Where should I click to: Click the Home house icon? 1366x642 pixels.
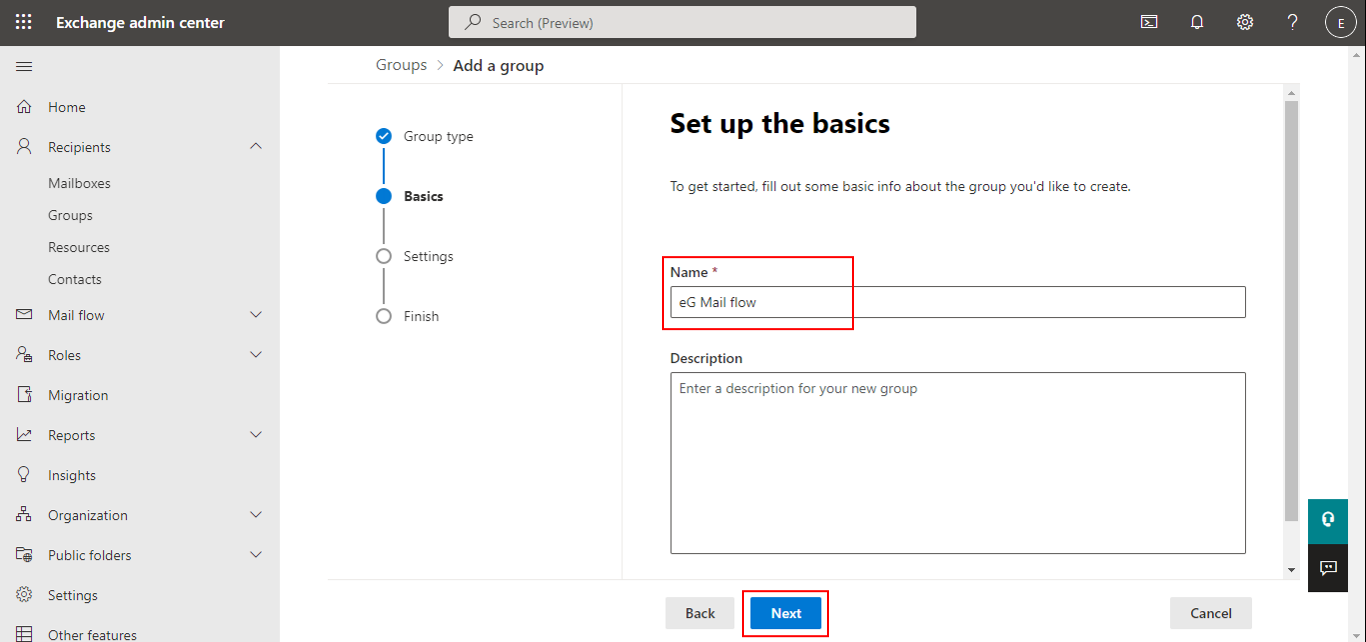[25, 107]
